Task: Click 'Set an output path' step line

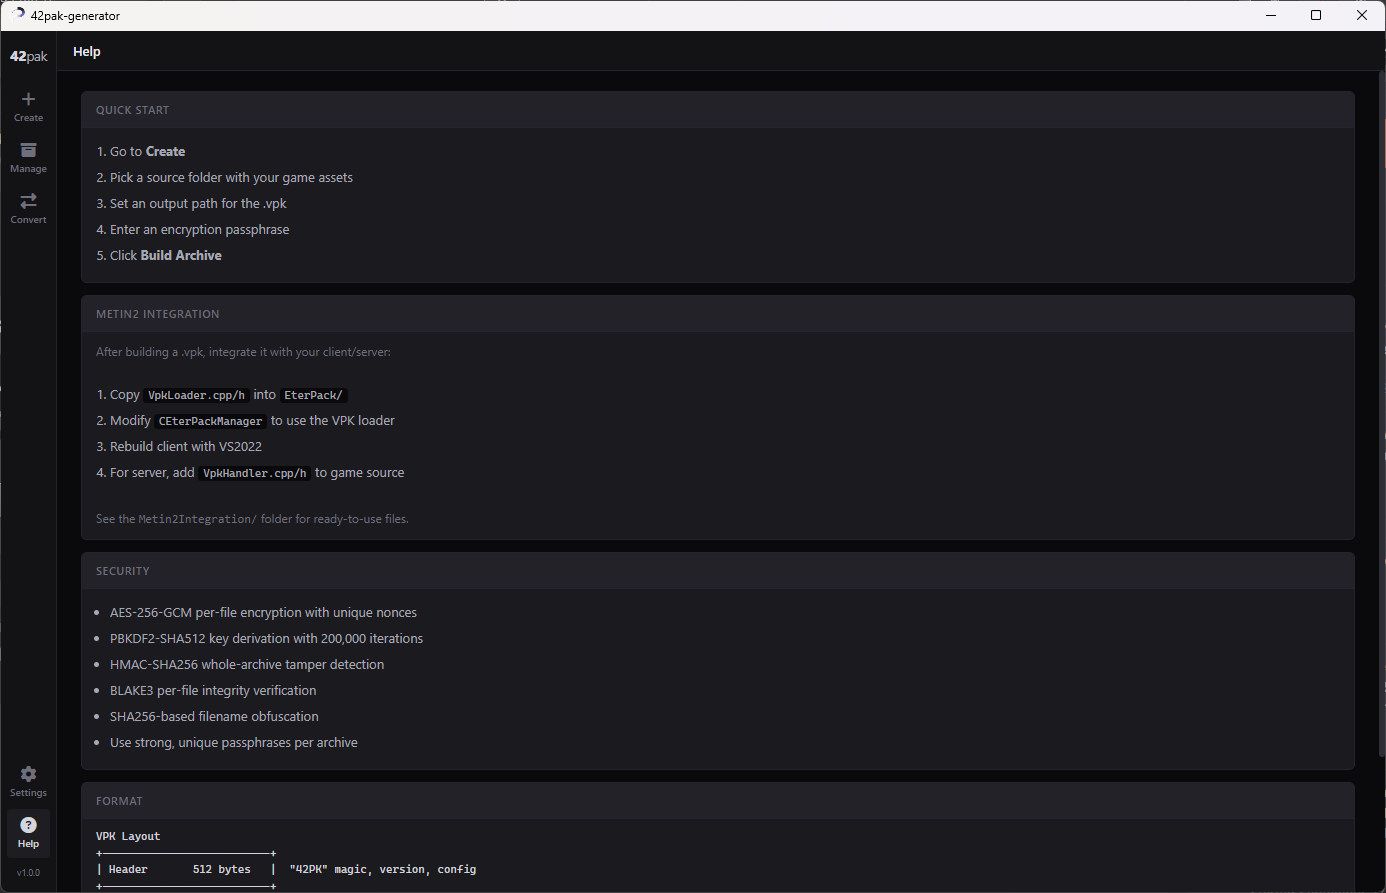Action: [x=192, y=204]
